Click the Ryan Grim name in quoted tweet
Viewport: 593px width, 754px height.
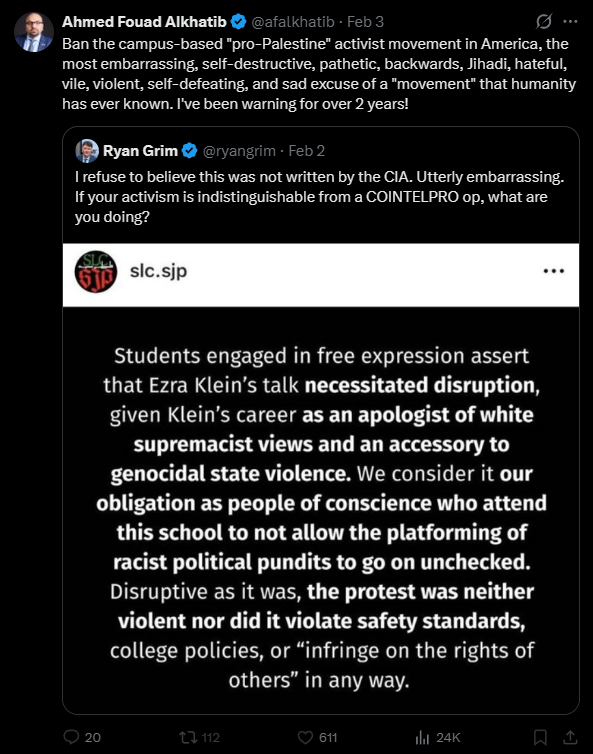pos(140,151)
